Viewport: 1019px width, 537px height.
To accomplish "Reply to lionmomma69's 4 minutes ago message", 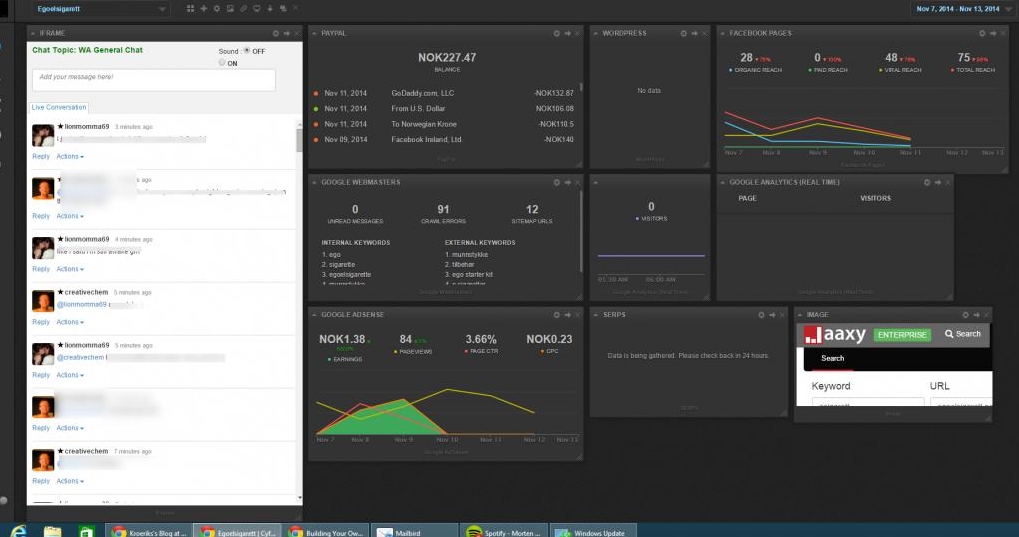I will 41,269.
